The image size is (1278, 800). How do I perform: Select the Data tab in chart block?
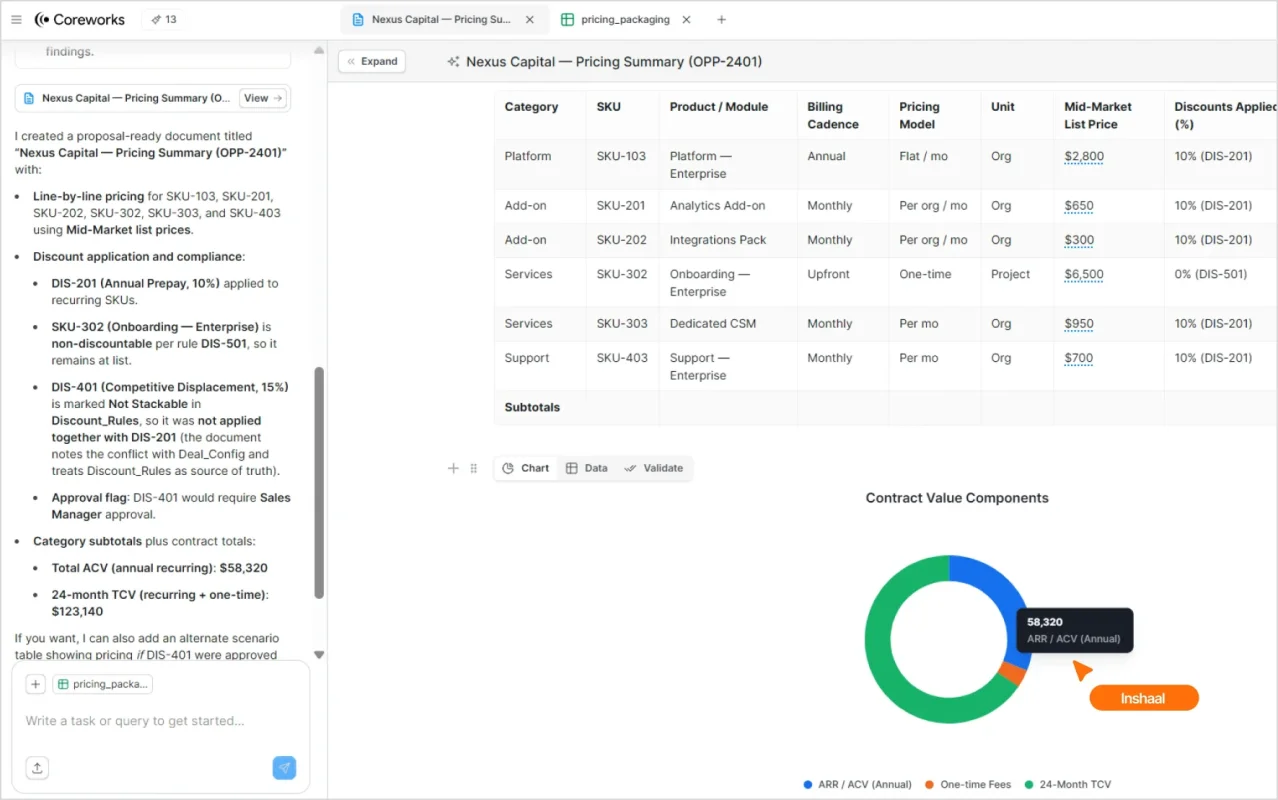587,468
